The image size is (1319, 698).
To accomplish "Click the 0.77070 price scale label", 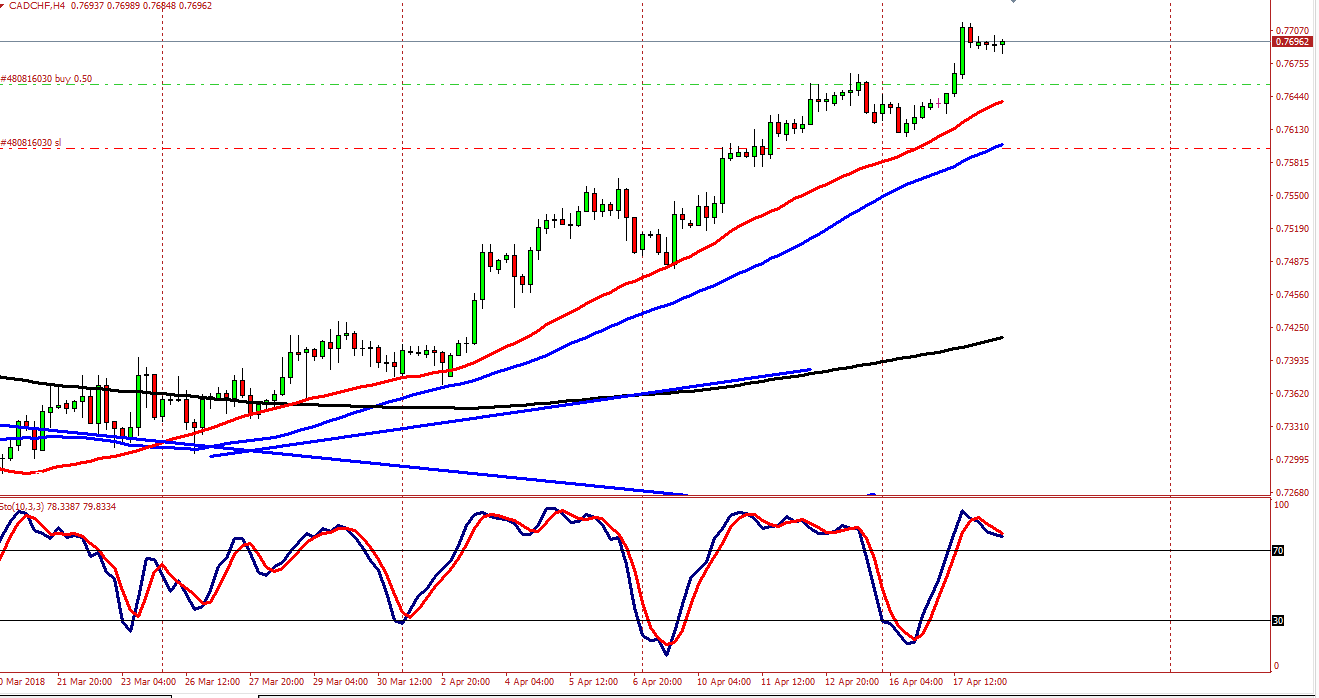I will 1291,32.
